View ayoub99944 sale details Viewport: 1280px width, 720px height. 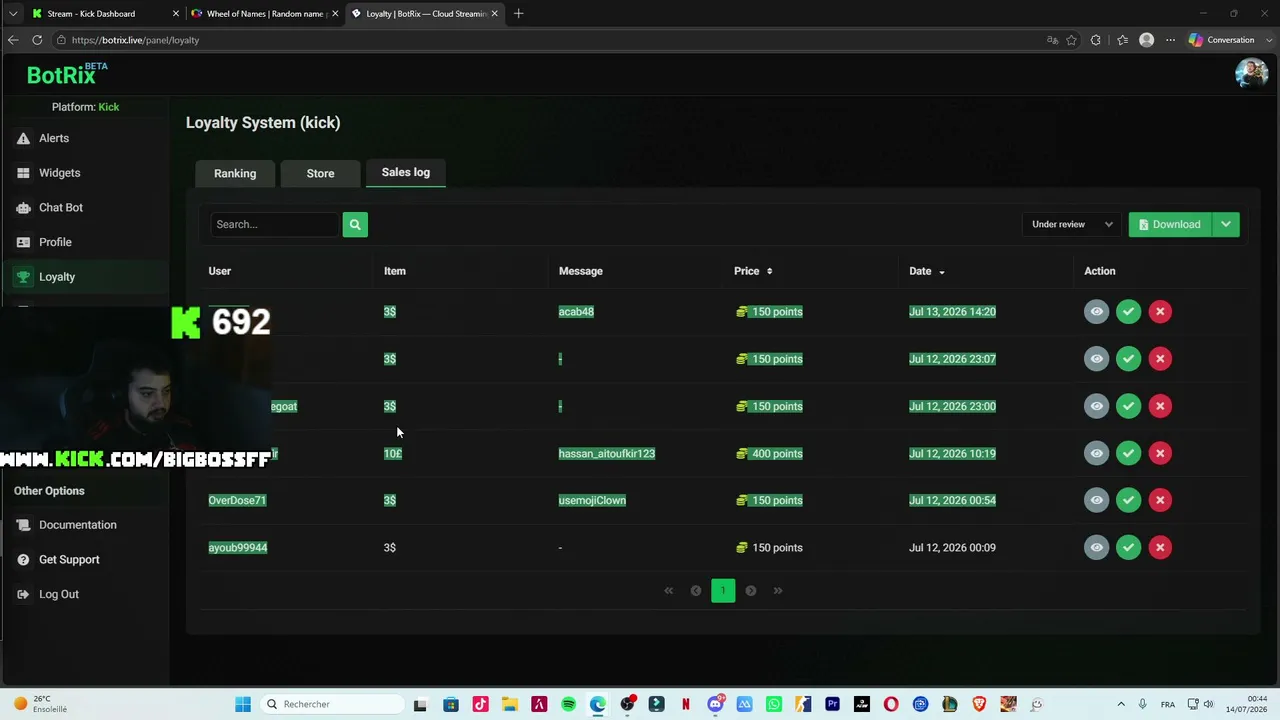[x=1096, y=547]
